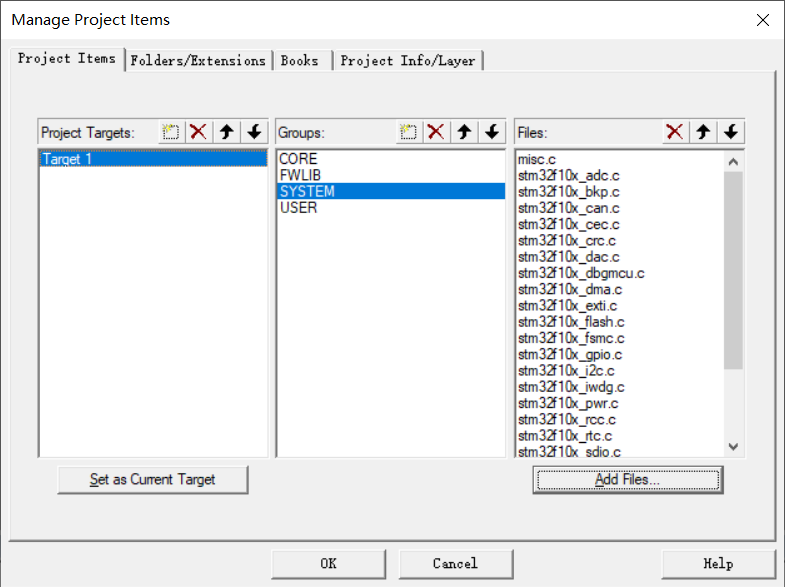Screen dimensions: 785x587
Task: Confirm with the OK button
Action: click(x=328, y=563)
